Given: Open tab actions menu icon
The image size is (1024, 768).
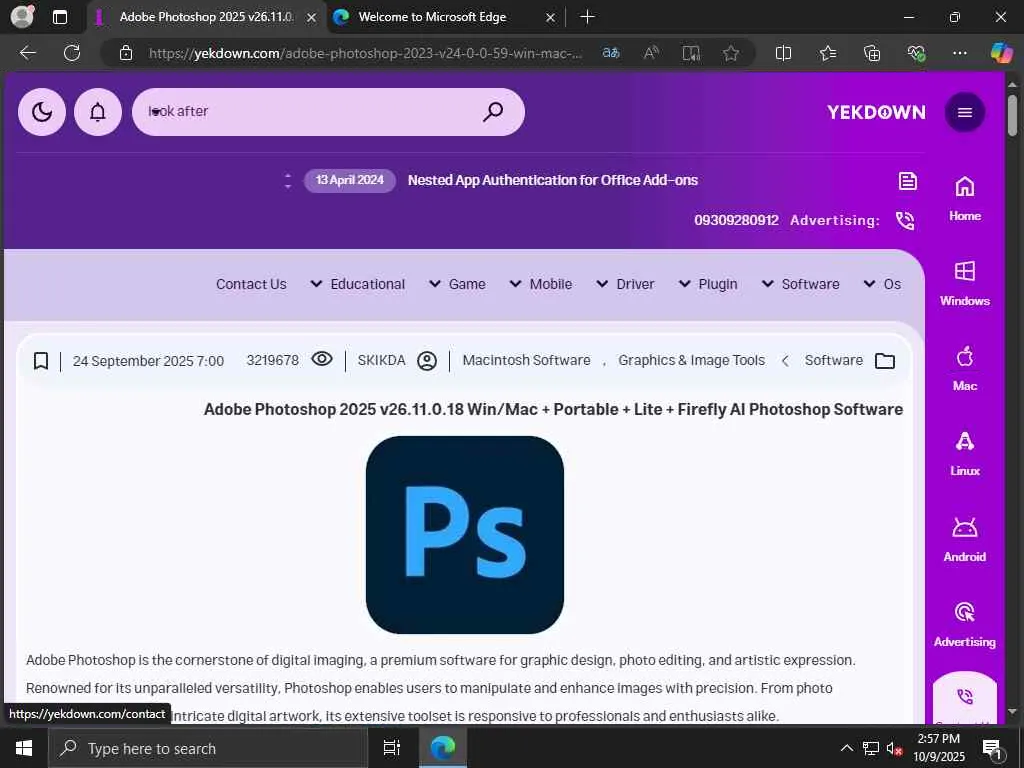Looking at the screenshot, I should pyautogui.click(x=60, y=17).
